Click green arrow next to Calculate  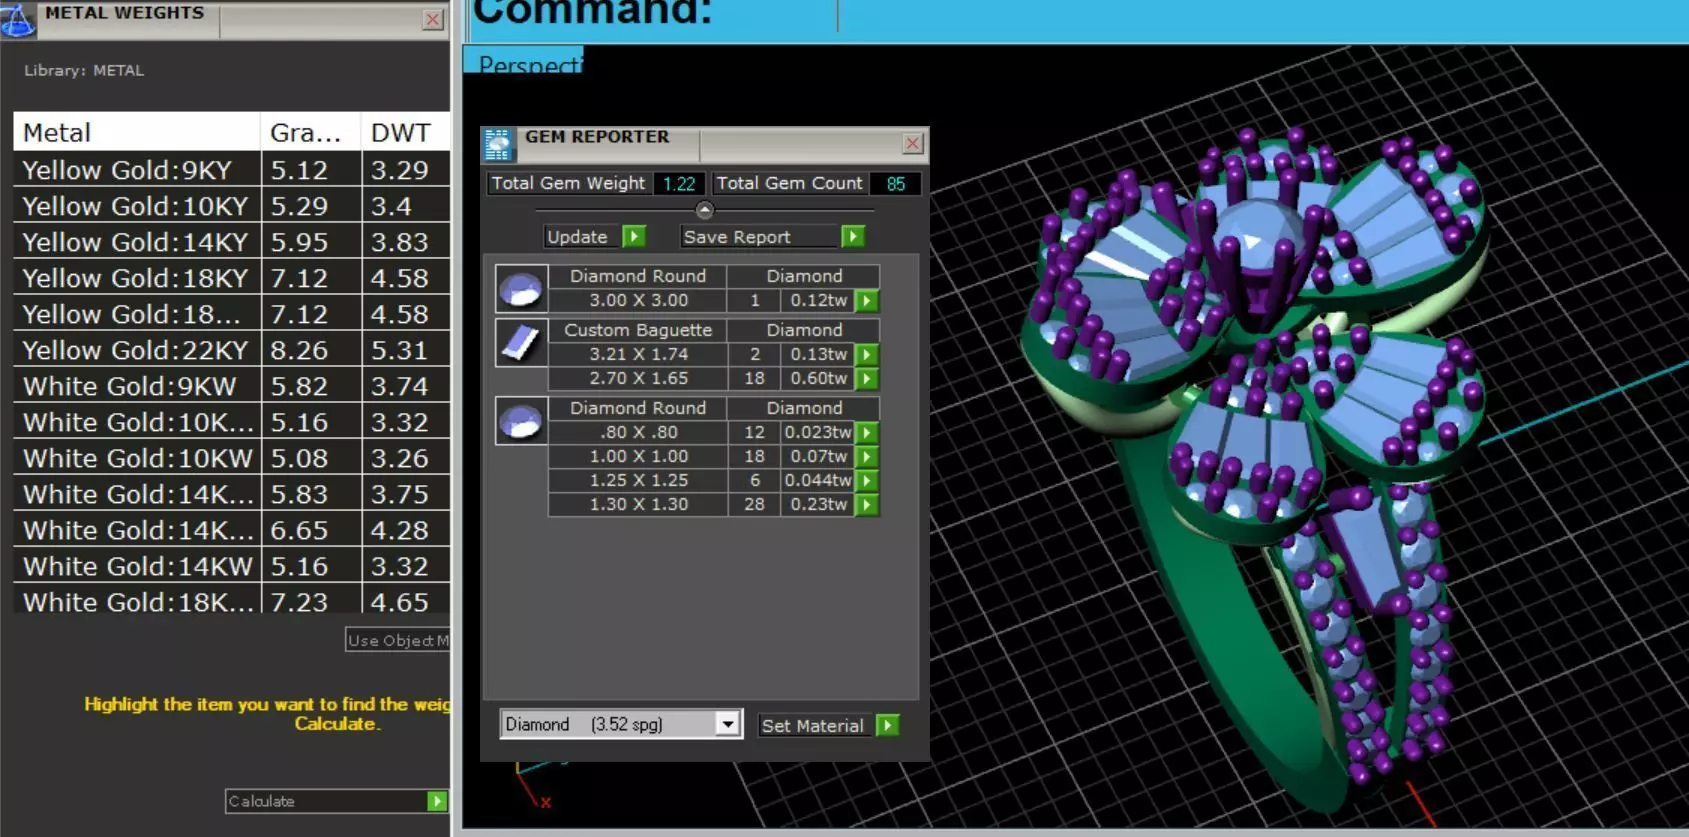437,801
